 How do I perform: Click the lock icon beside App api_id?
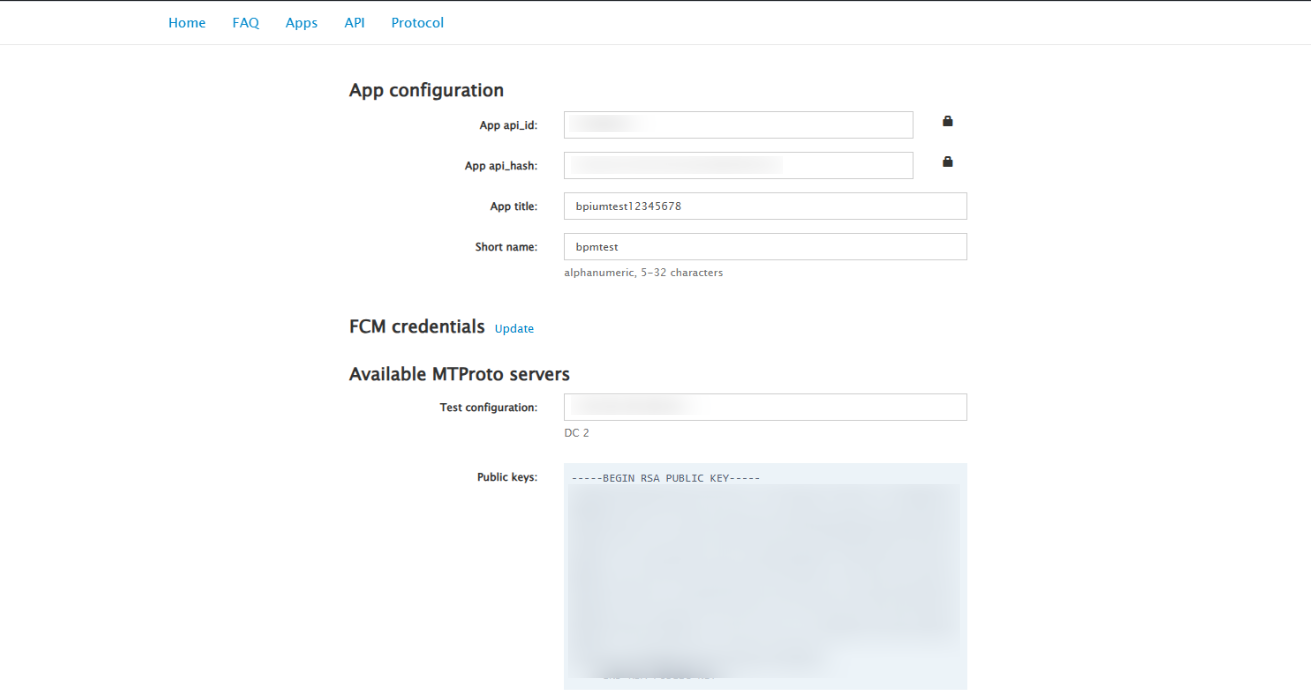(947, 121)
